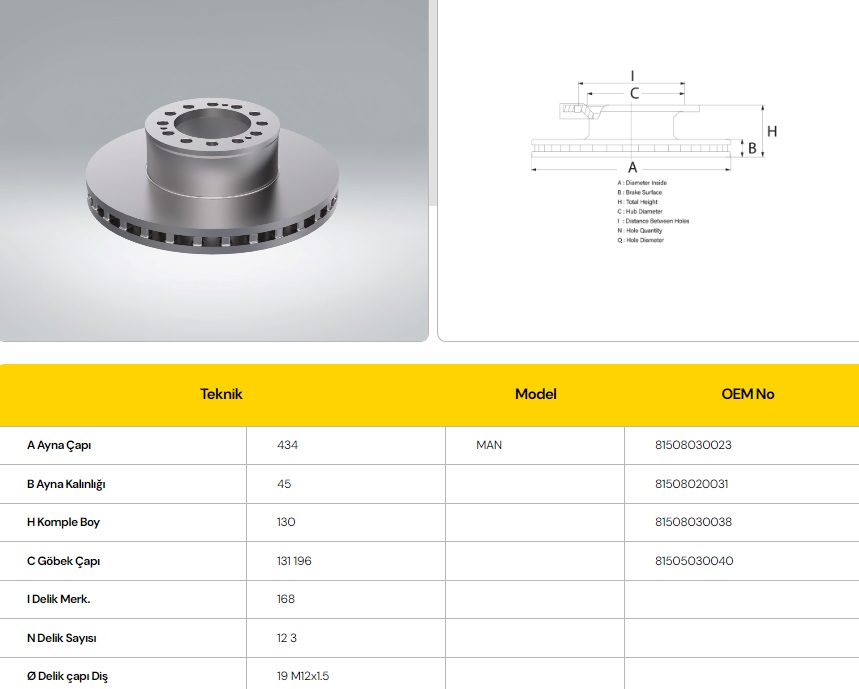Click the OEM No column header
The image size is (859, 689).
coord(747,394)
